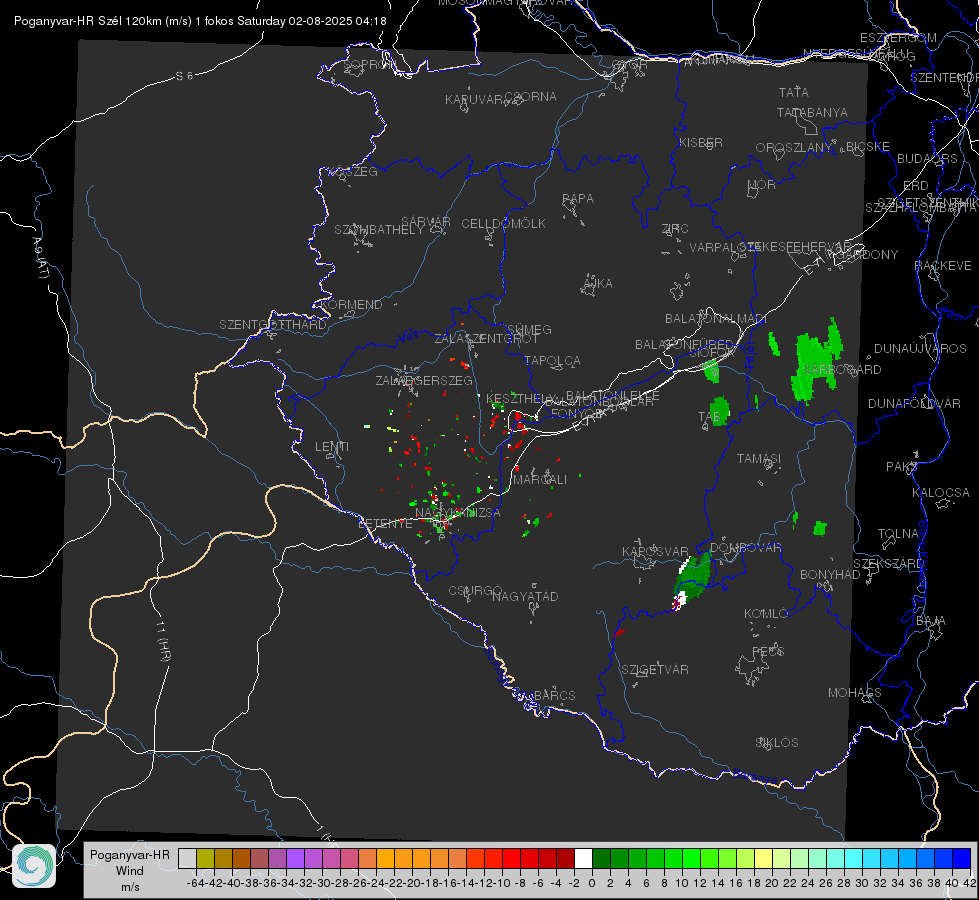Select the SZENTGOTTHÁRD label
The height and width of the screenshot is (900, 979).
coord(273,325)
